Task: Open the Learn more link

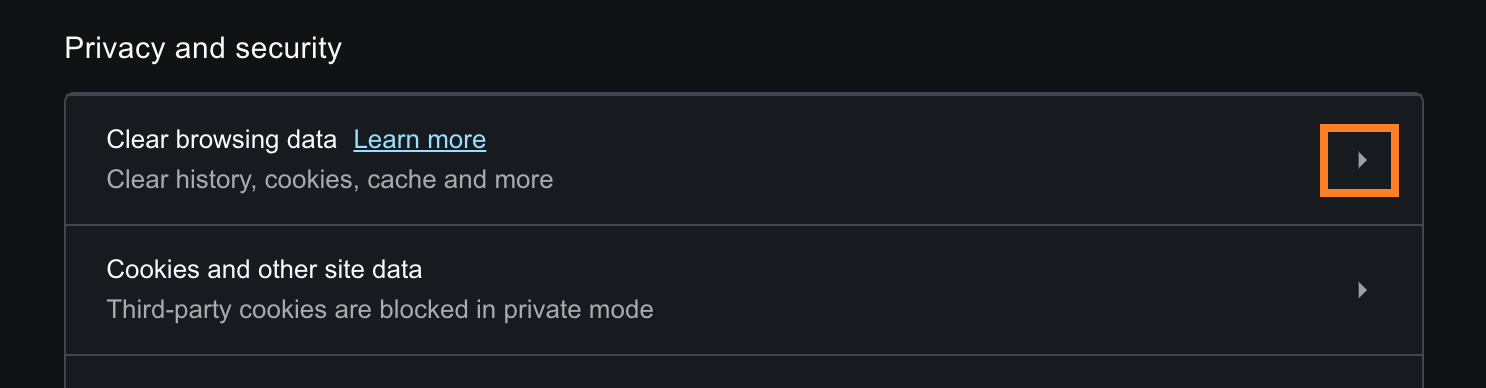Action: (420, 139)
